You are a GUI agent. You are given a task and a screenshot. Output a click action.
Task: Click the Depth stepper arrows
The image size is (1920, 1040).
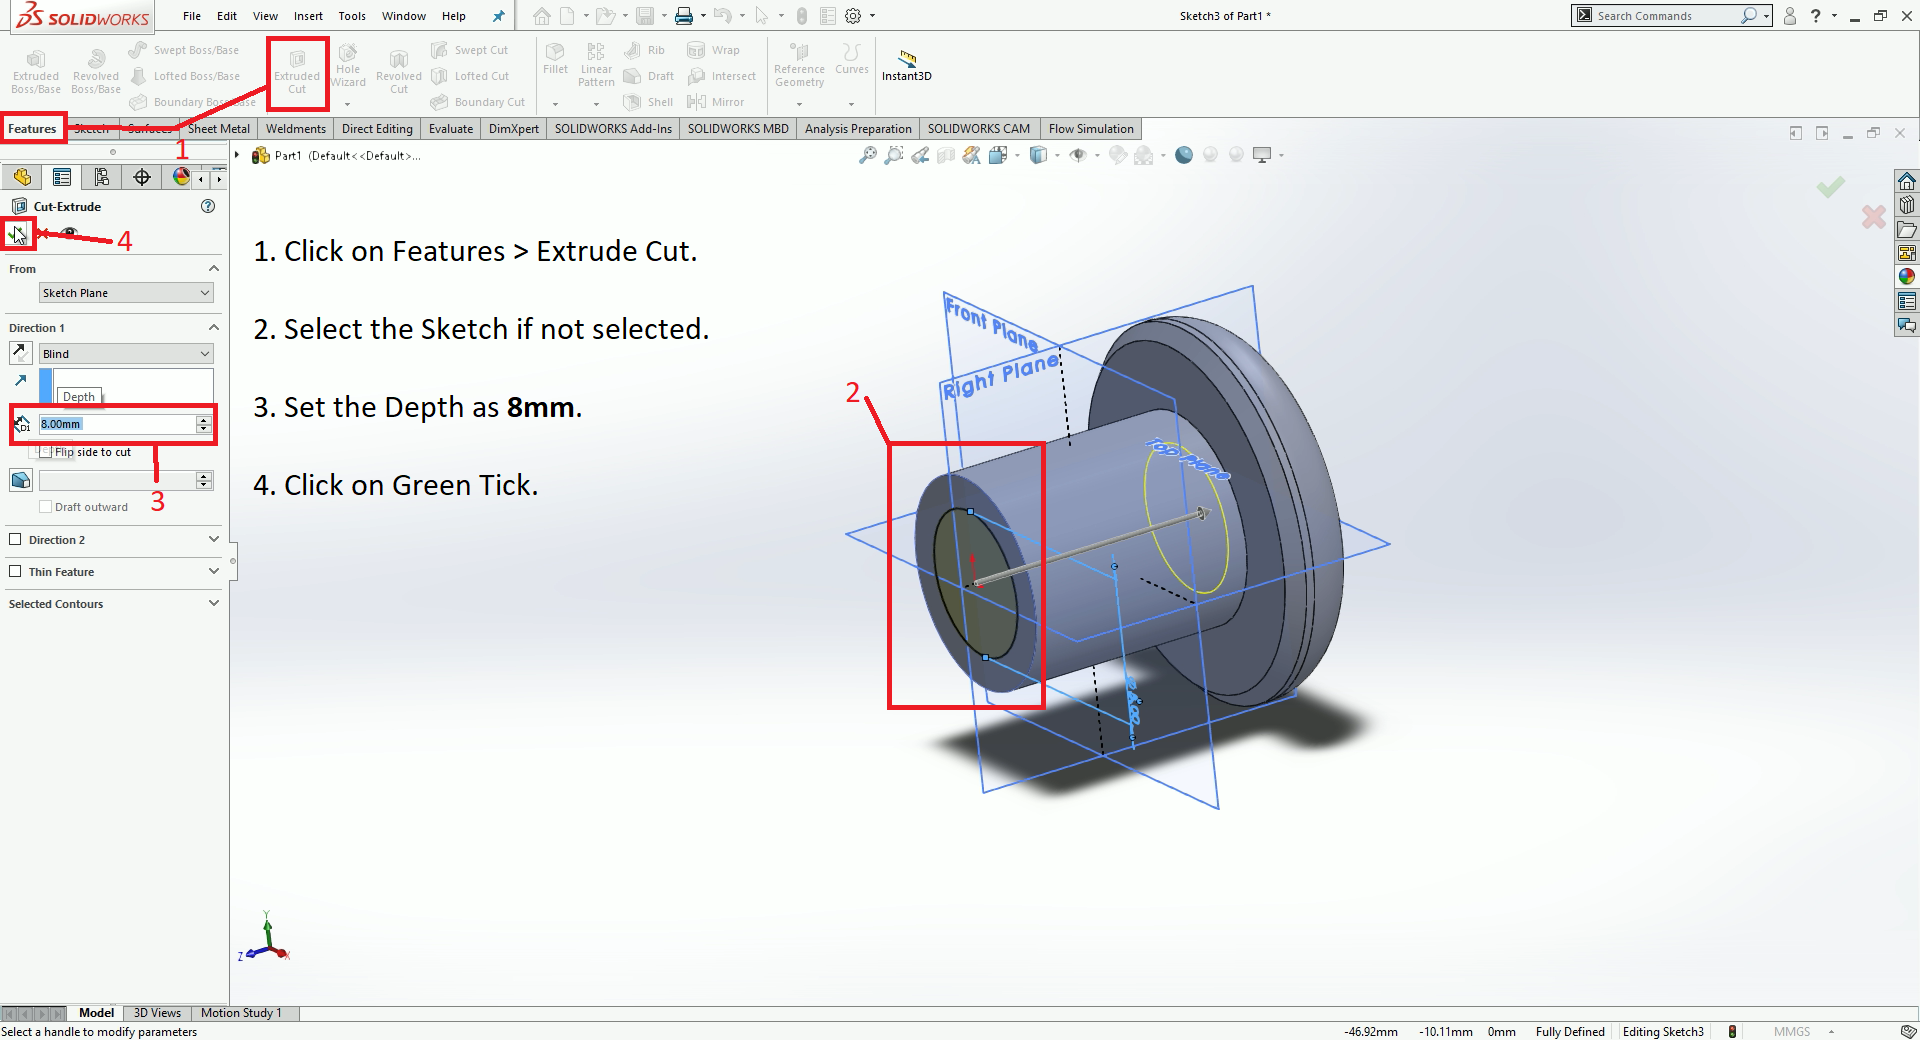(x=204, y=424)
